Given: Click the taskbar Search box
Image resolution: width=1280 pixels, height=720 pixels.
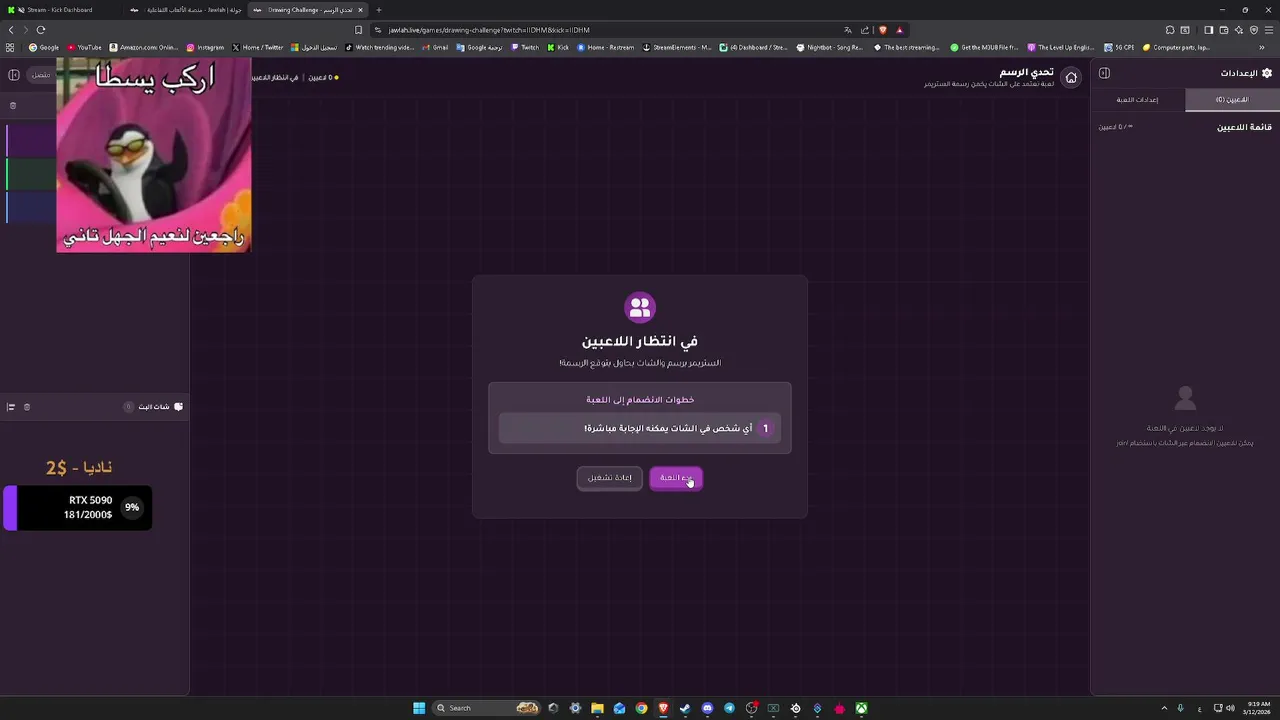Looking at the screenshot, I should click(x=487, y=708).
